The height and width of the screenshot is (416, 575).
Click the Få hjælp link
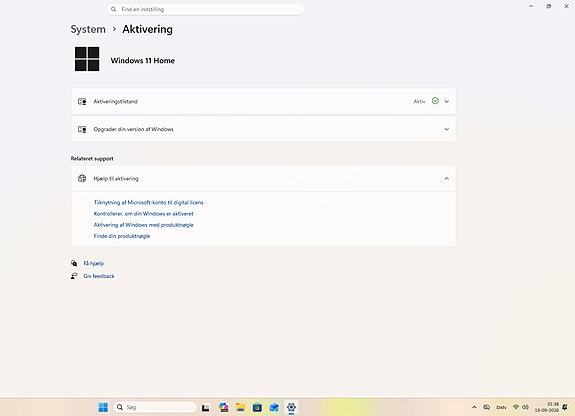point(94,263)
